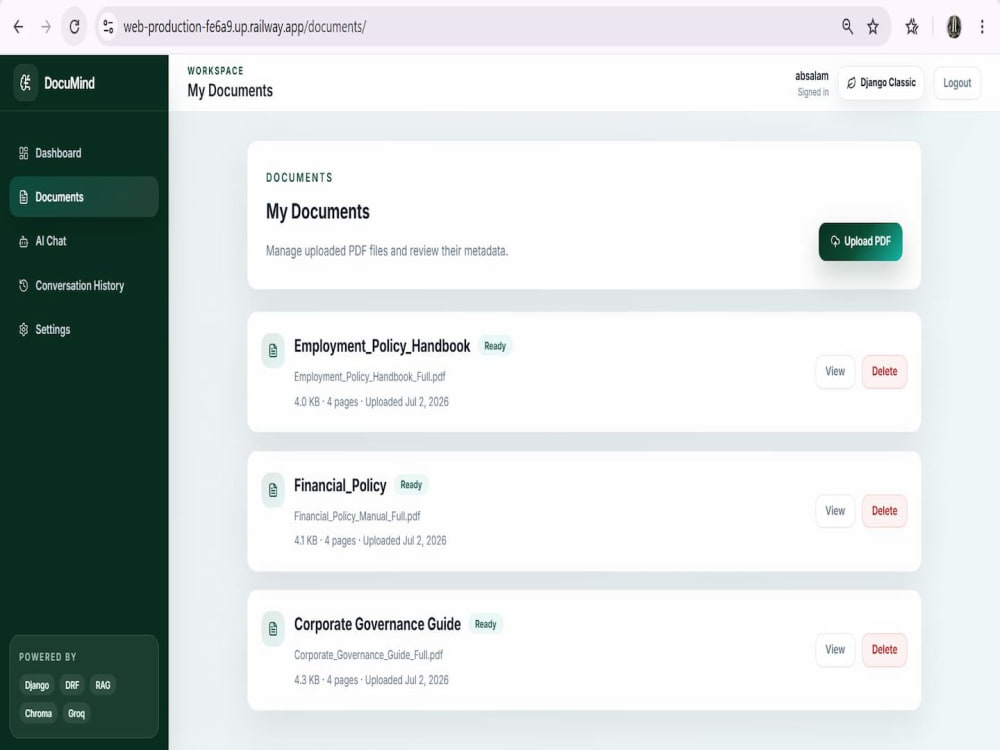Go to Conversation History
Image resolution: width=1000 pixels, height=750 pixels.
tap(84, 286)
